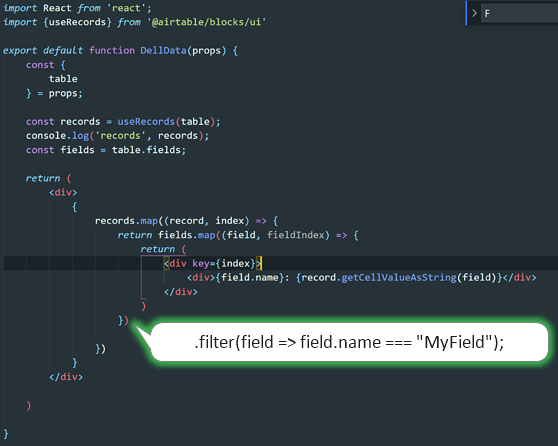Click getCellValueAsString method name
558x446 pixels.
(399, 277)
